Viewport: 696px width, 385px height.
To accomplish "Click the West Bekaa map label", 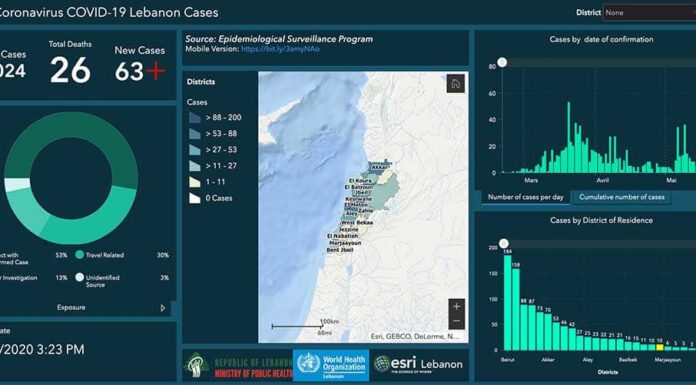I will (357, 222).
